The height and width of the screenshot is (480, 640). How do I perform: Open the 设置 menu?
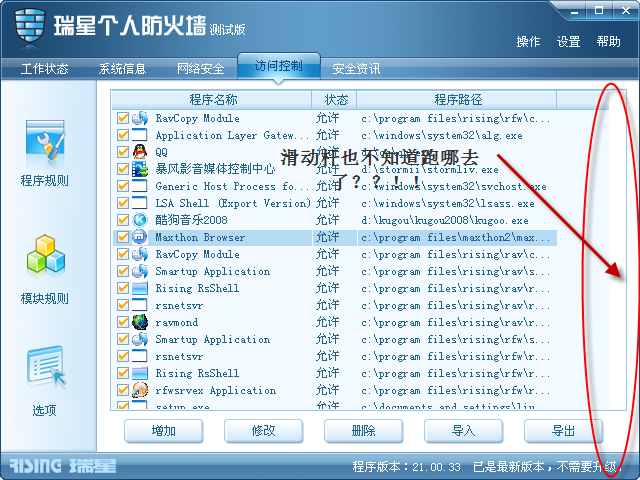tap(569, 42)
